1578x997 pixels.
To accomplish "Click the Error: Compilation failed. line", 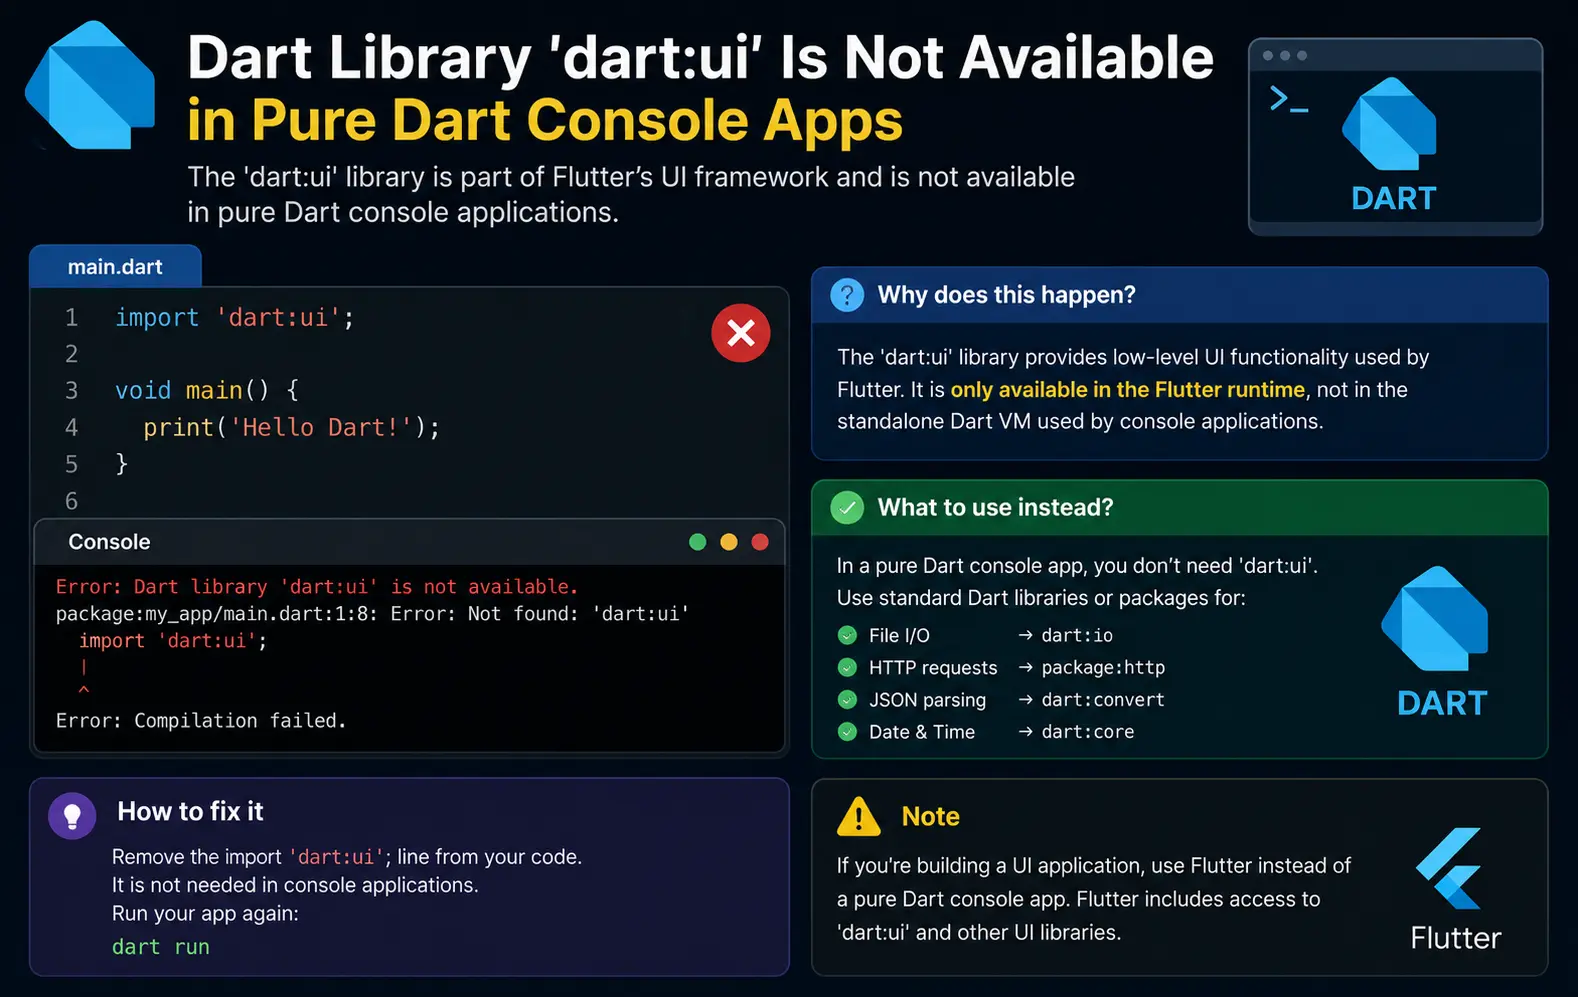I will [201, 721].
